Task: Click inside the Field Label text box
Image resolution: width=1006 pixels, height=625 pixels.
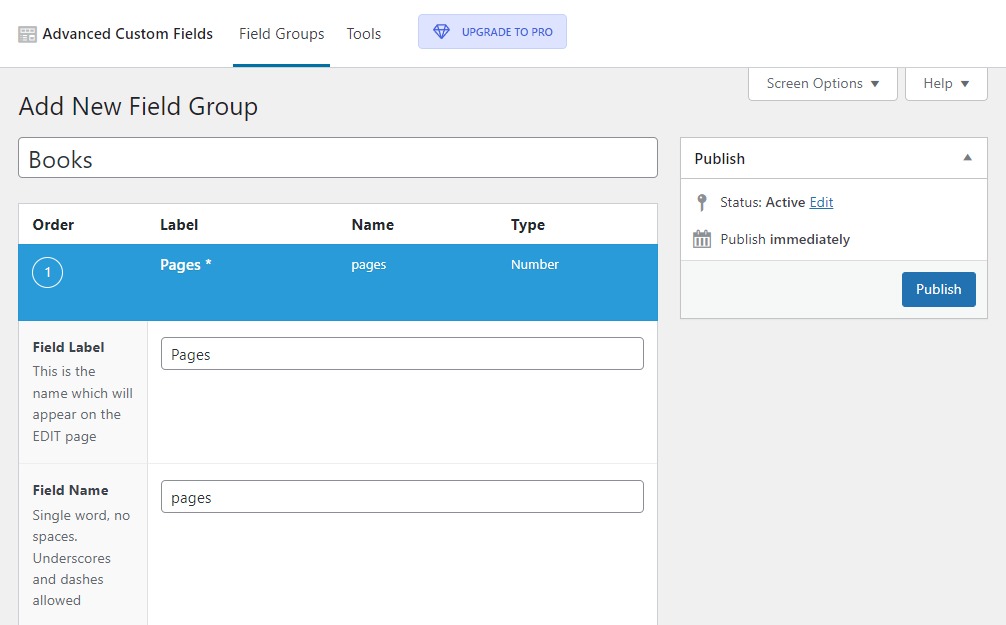Action: click(402, 353)
